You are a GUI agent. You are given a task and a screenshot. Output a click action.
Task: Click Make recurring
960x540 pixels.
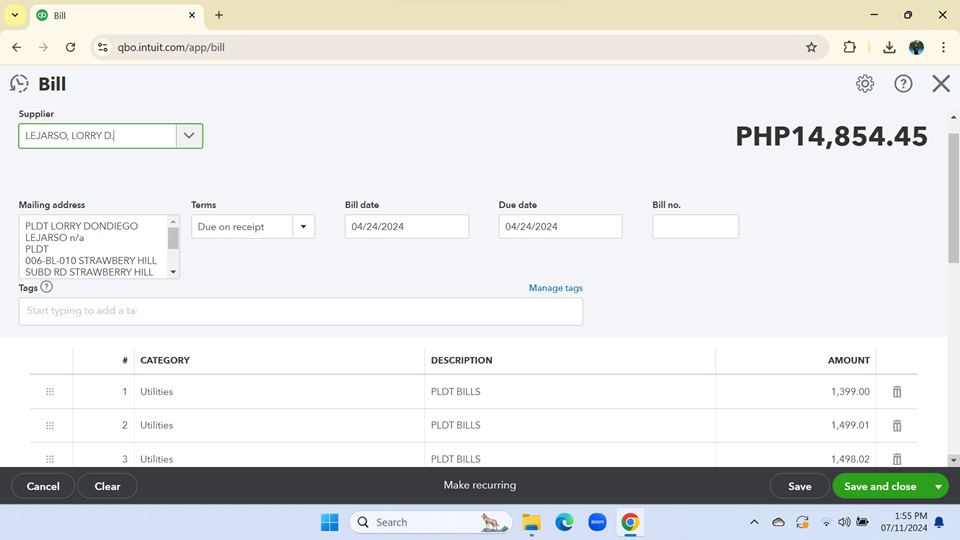[479, 485]
